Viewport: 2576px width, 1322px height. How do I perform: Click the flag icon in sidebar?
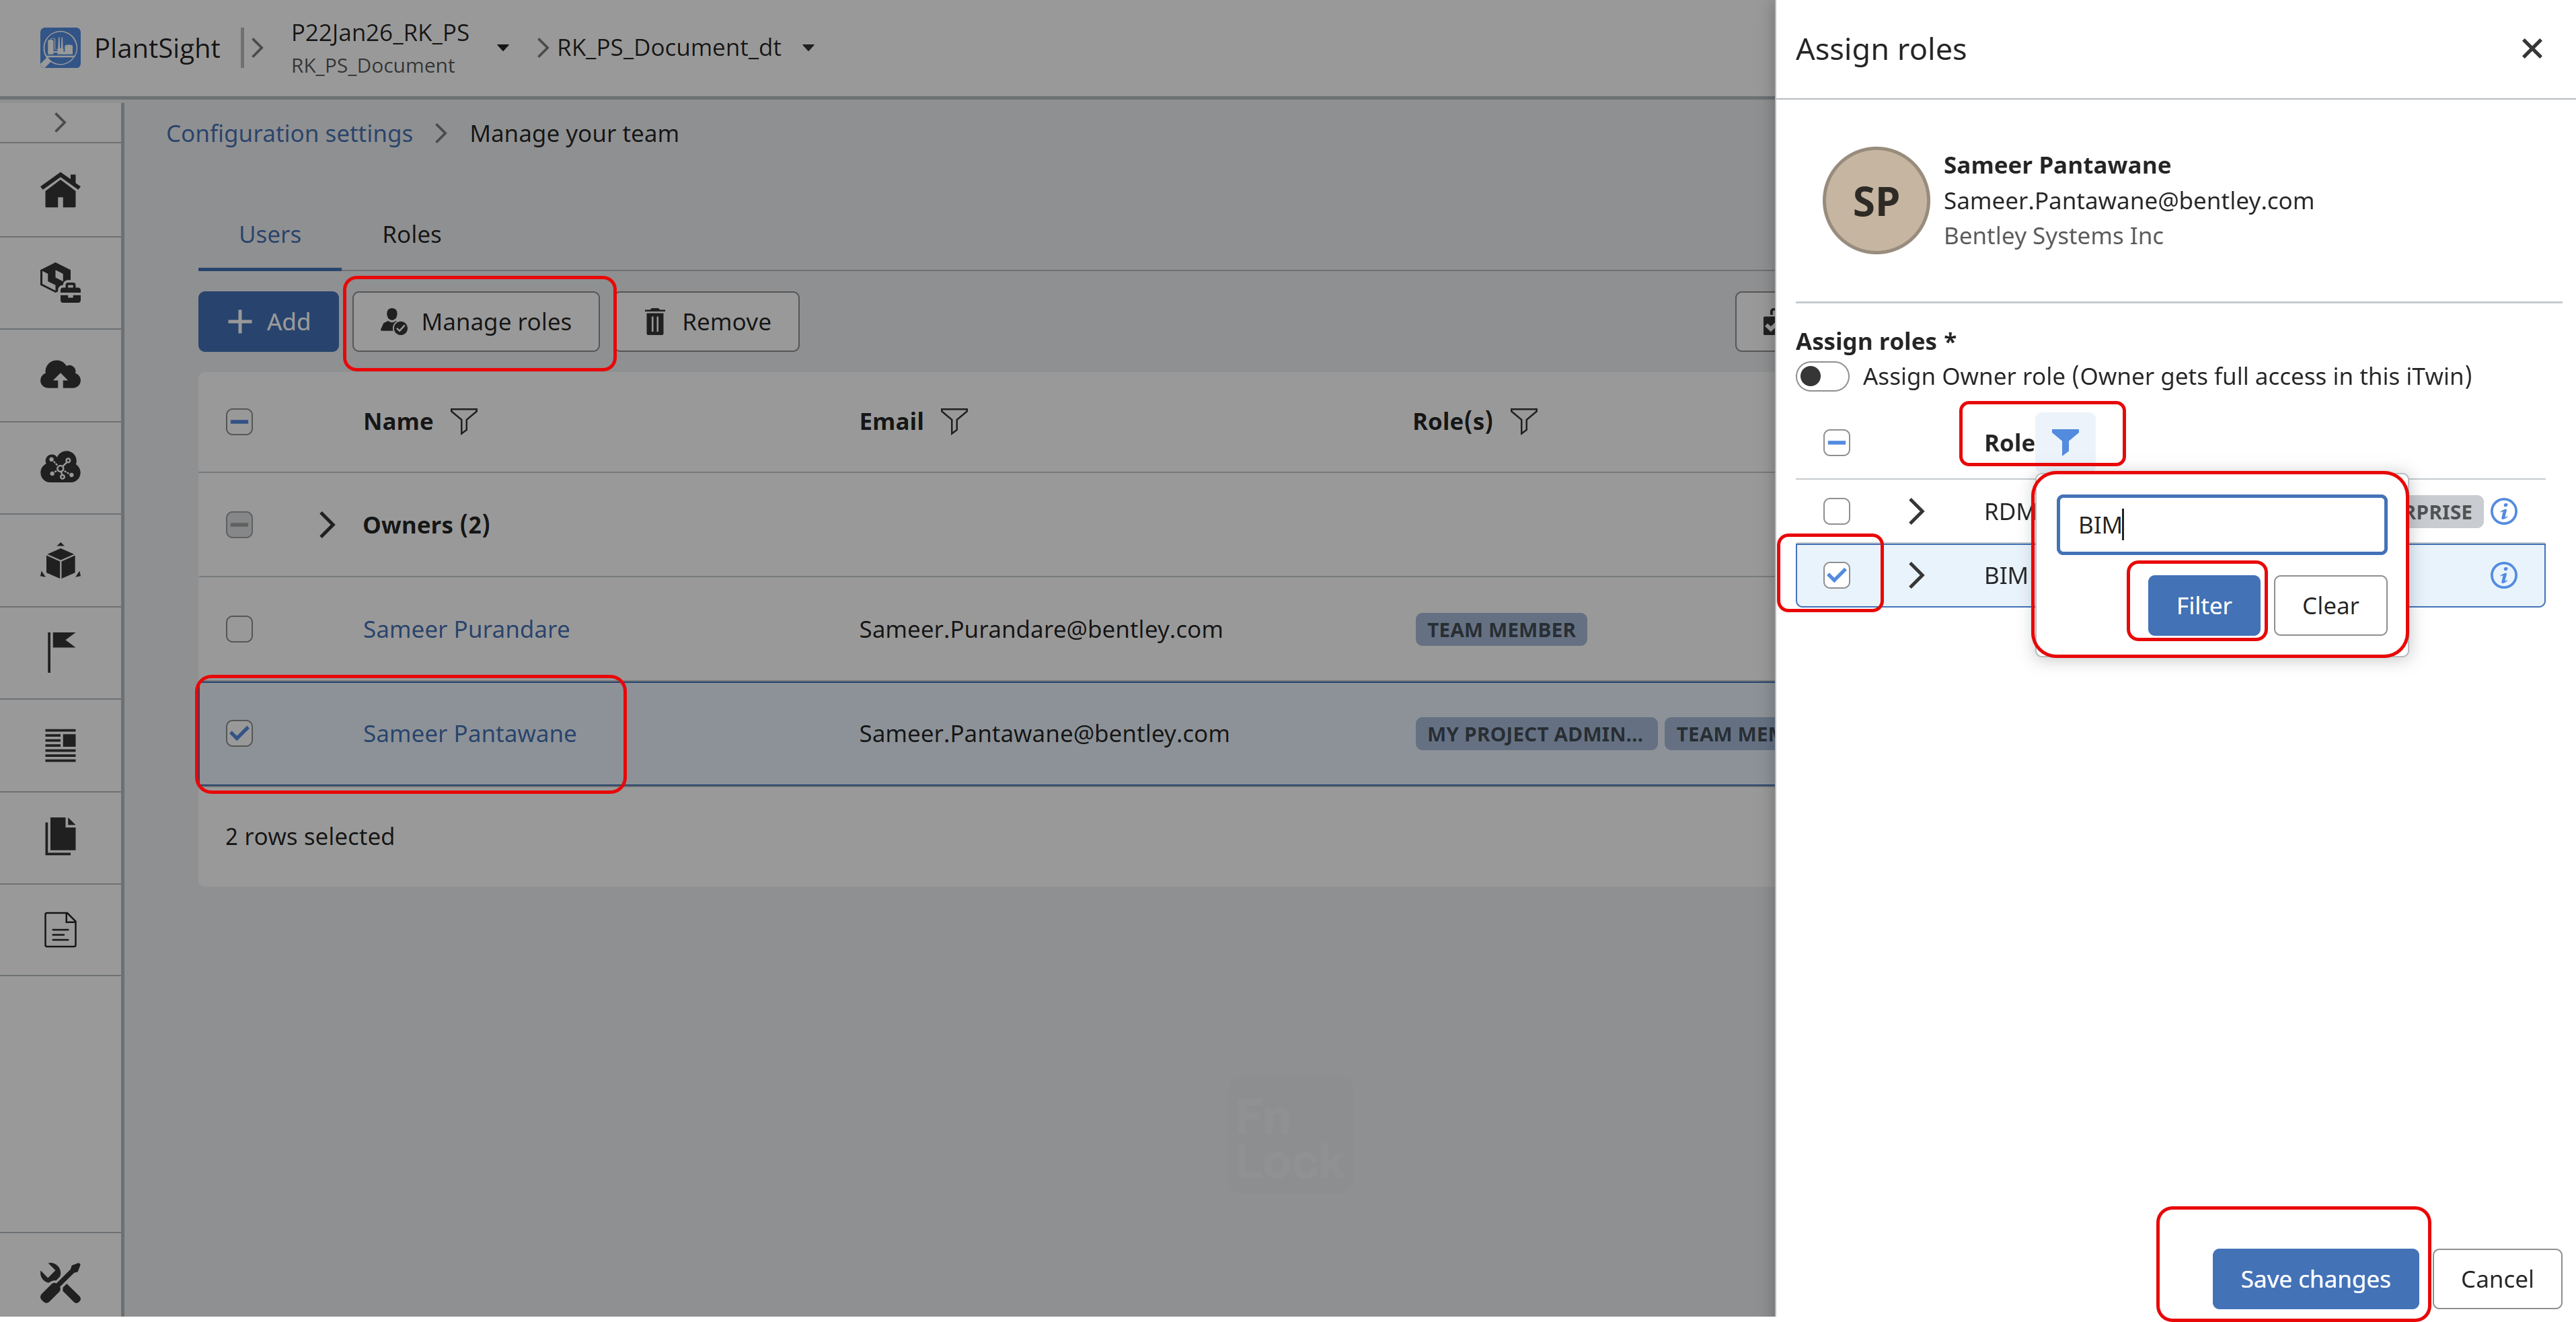60,652
